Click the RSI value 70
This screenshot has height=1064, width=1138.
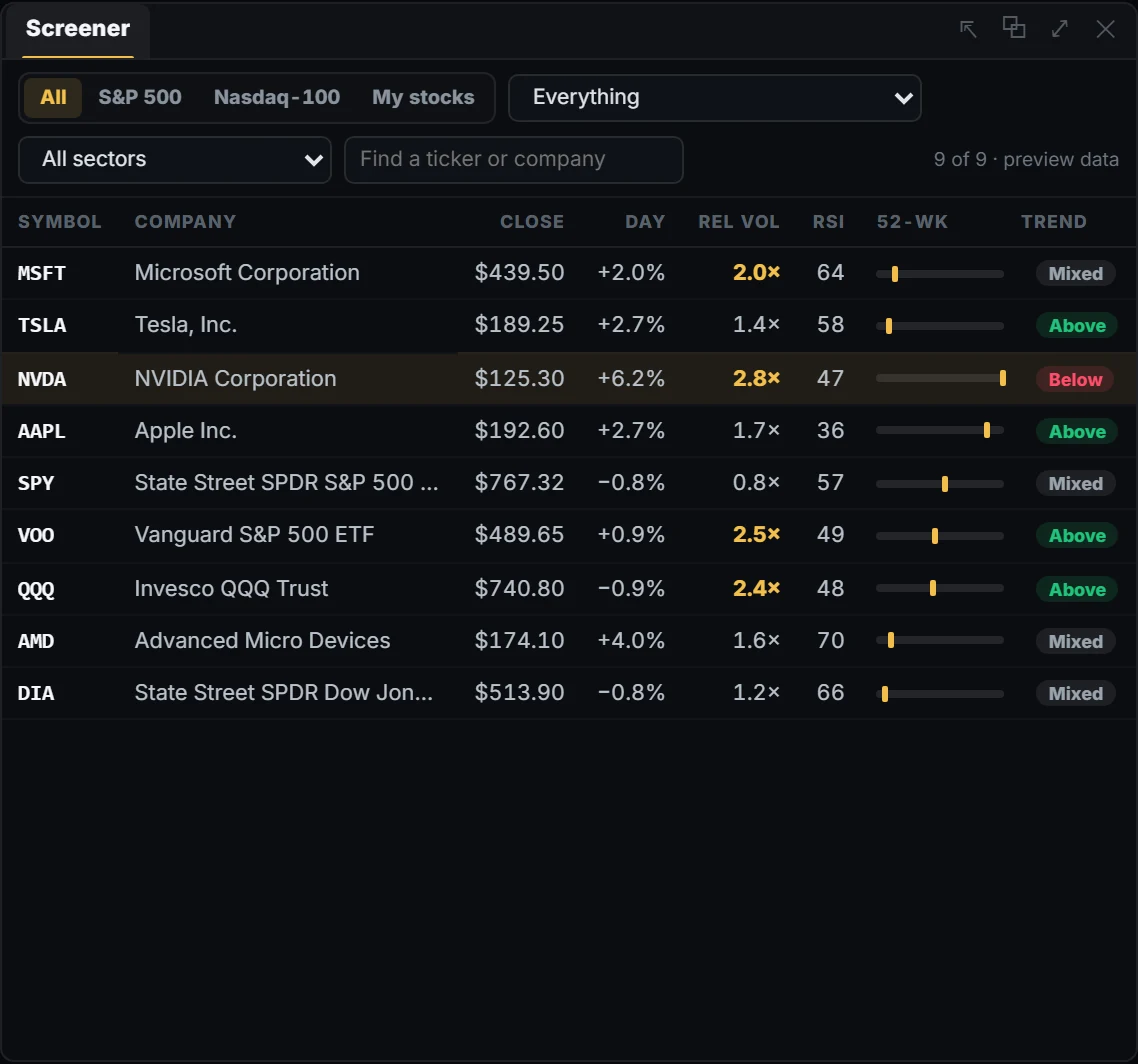(x=830, y=641)
